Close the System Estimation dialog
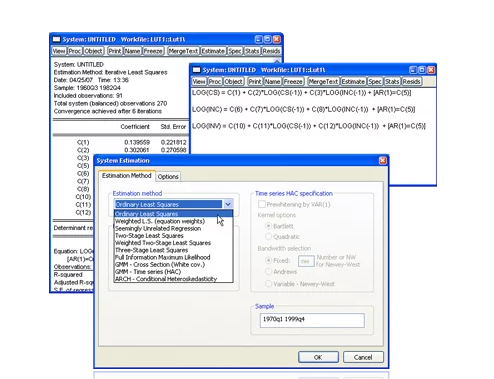 383,160
